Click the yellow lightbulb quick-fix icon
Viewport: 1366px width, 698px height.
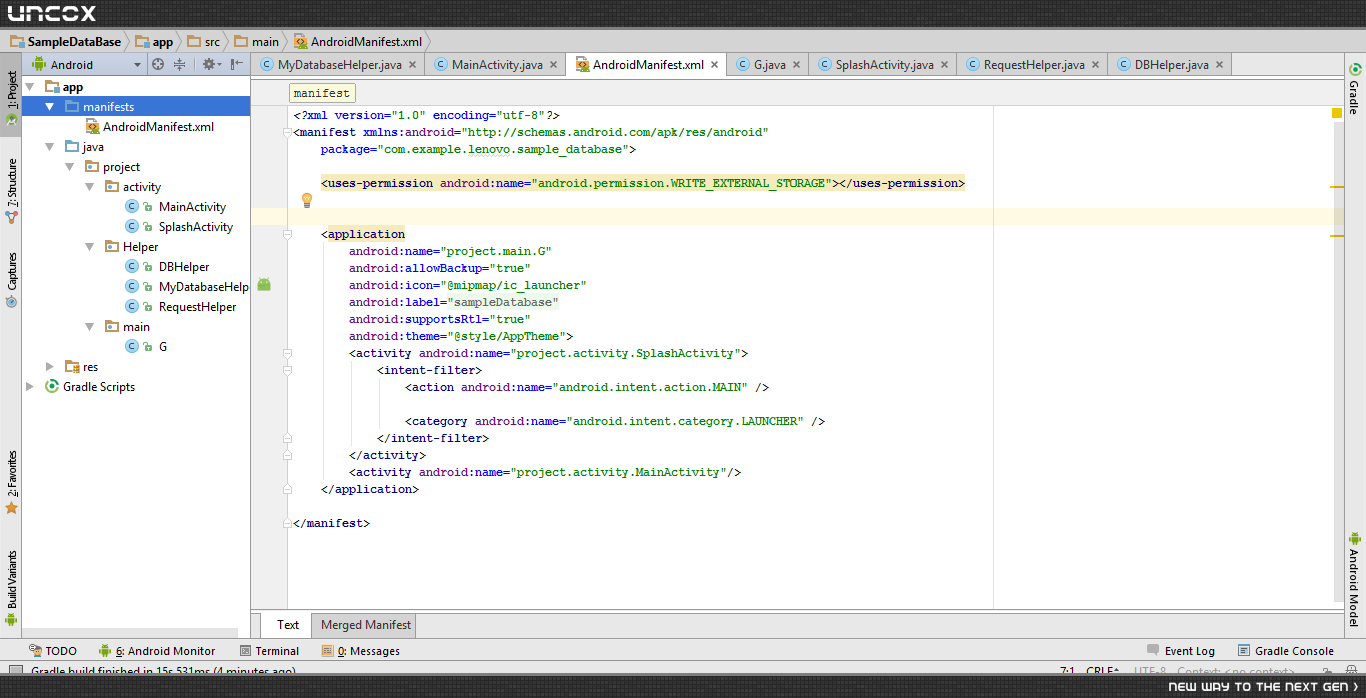307,200
